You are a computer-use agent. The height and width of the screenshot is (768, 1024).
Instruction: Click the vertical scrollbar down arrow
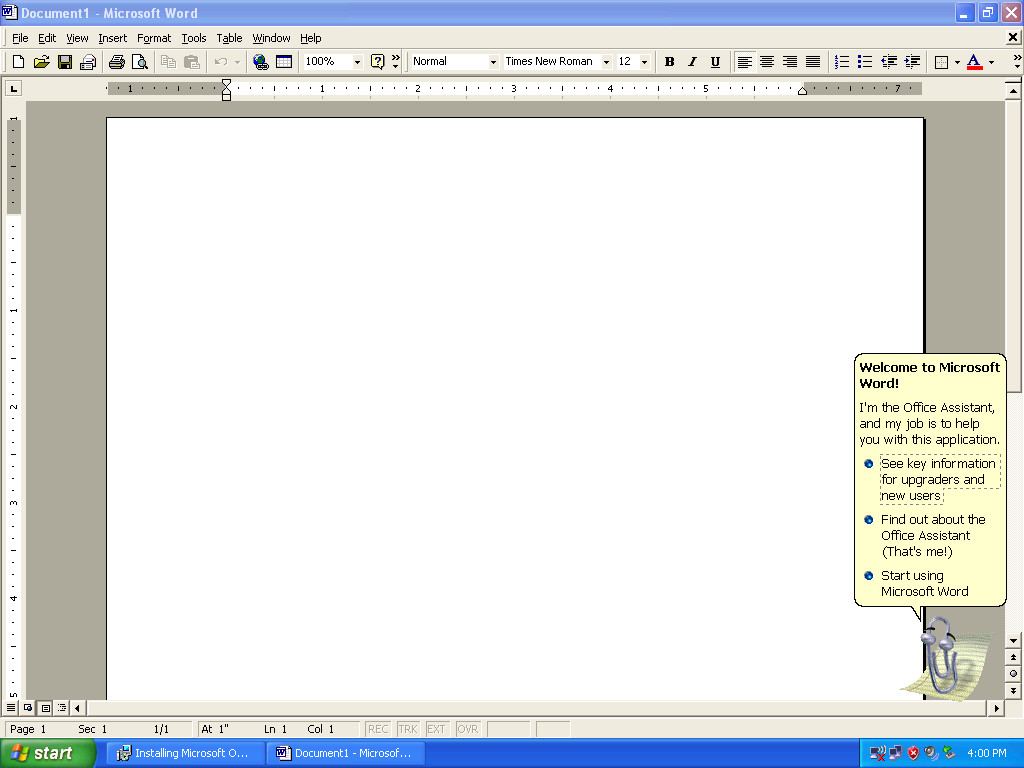coord(1013,641)
